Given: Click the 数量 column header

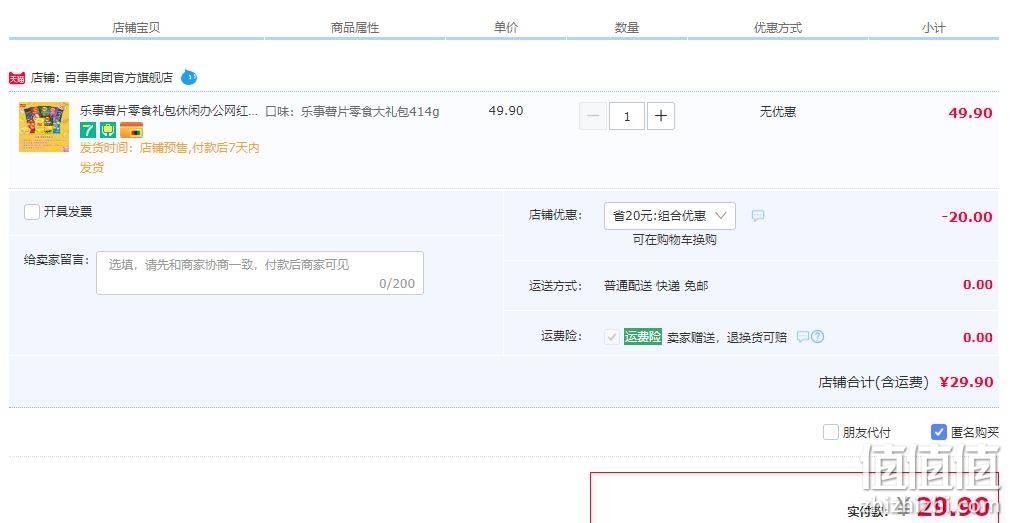Looking at the screenshot, I should coord(627,28).
